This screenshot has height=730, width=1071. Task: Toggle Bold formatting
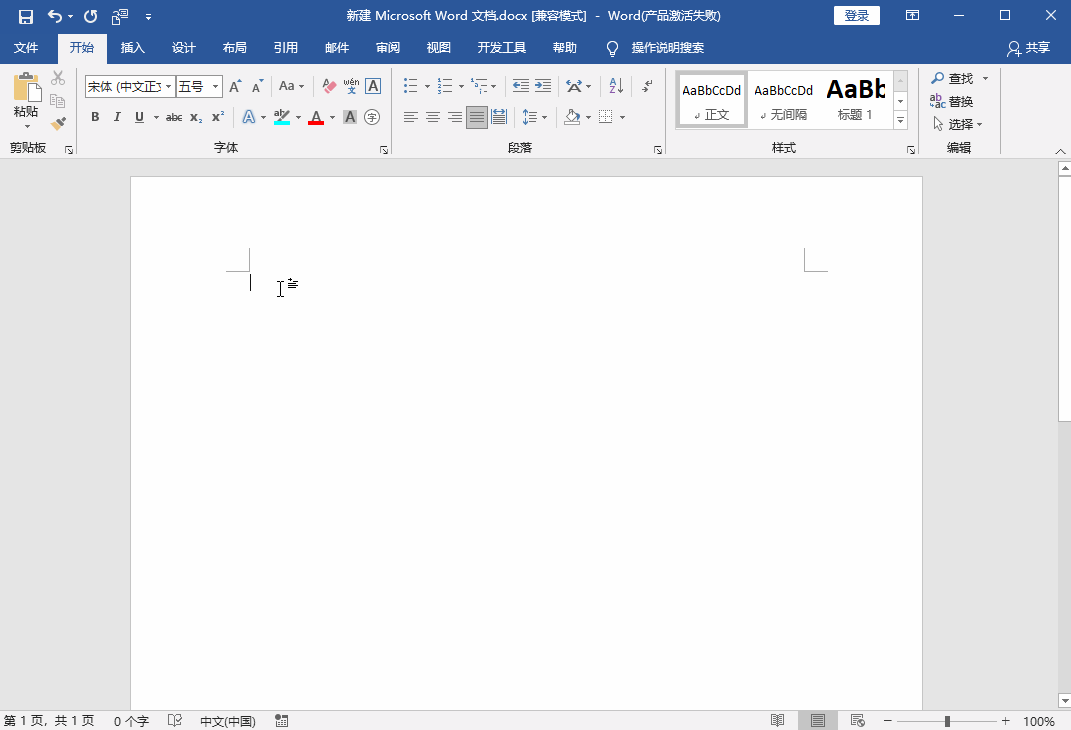[95, 117]
